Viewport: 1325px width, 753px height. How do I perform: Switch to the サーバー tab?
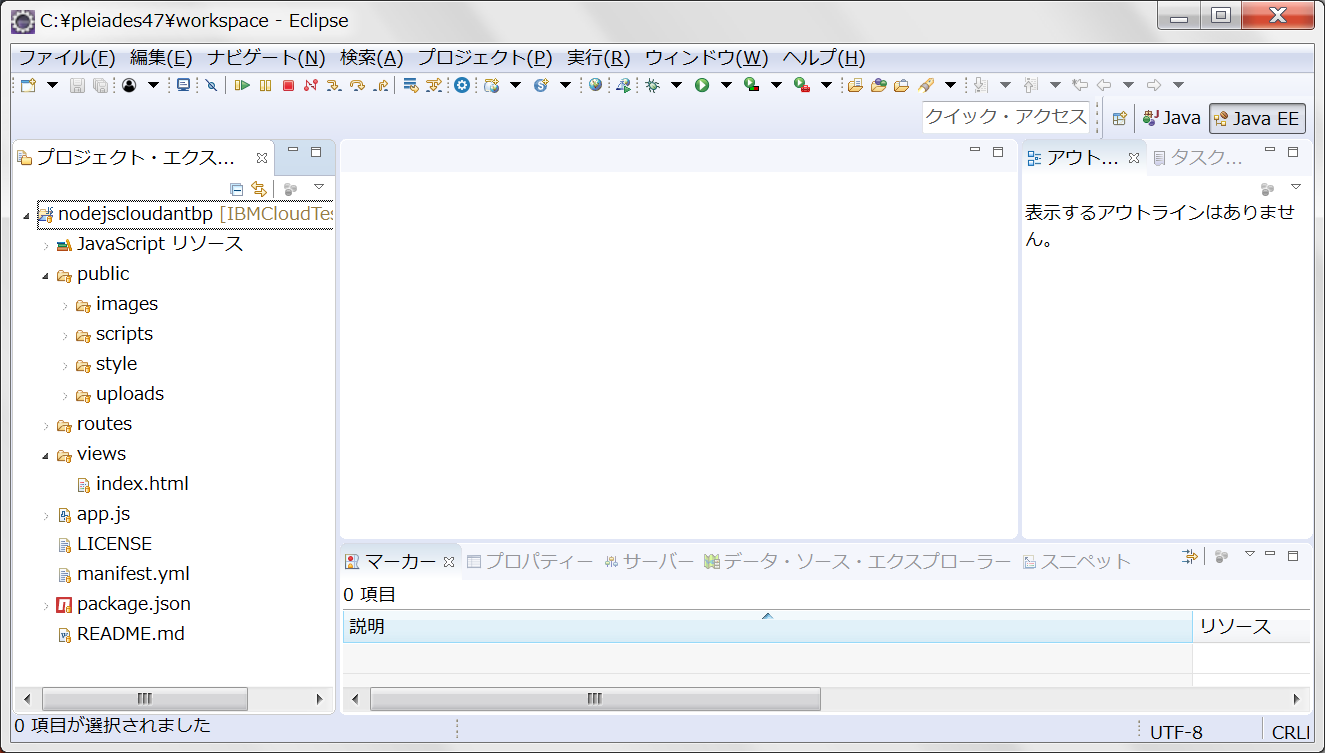649,562
